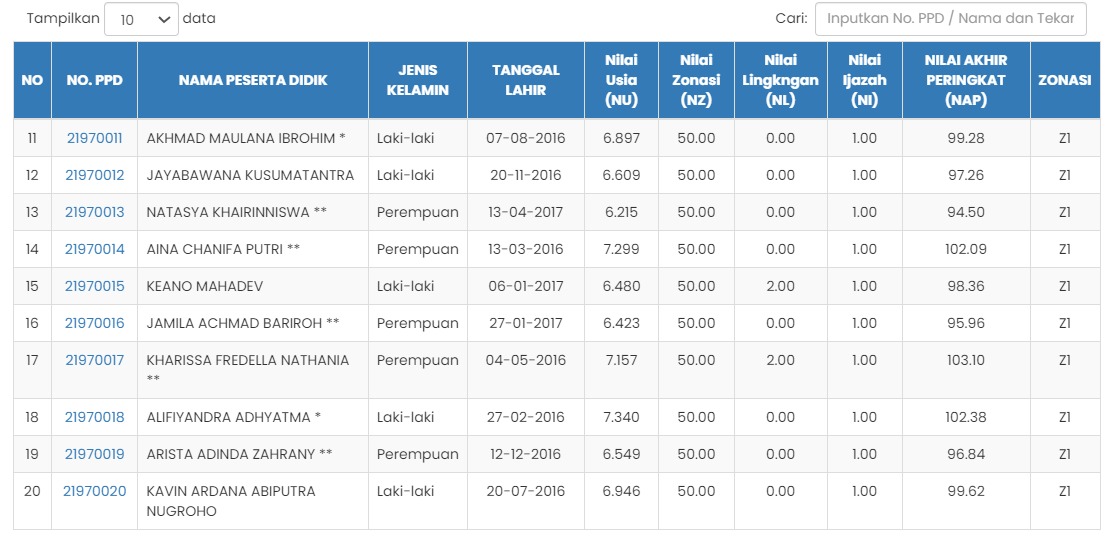This screenshot has height=538, width=1111.
Task: Open the Tampilkan entries-per-page dropdown
Action: coord(141,19)
